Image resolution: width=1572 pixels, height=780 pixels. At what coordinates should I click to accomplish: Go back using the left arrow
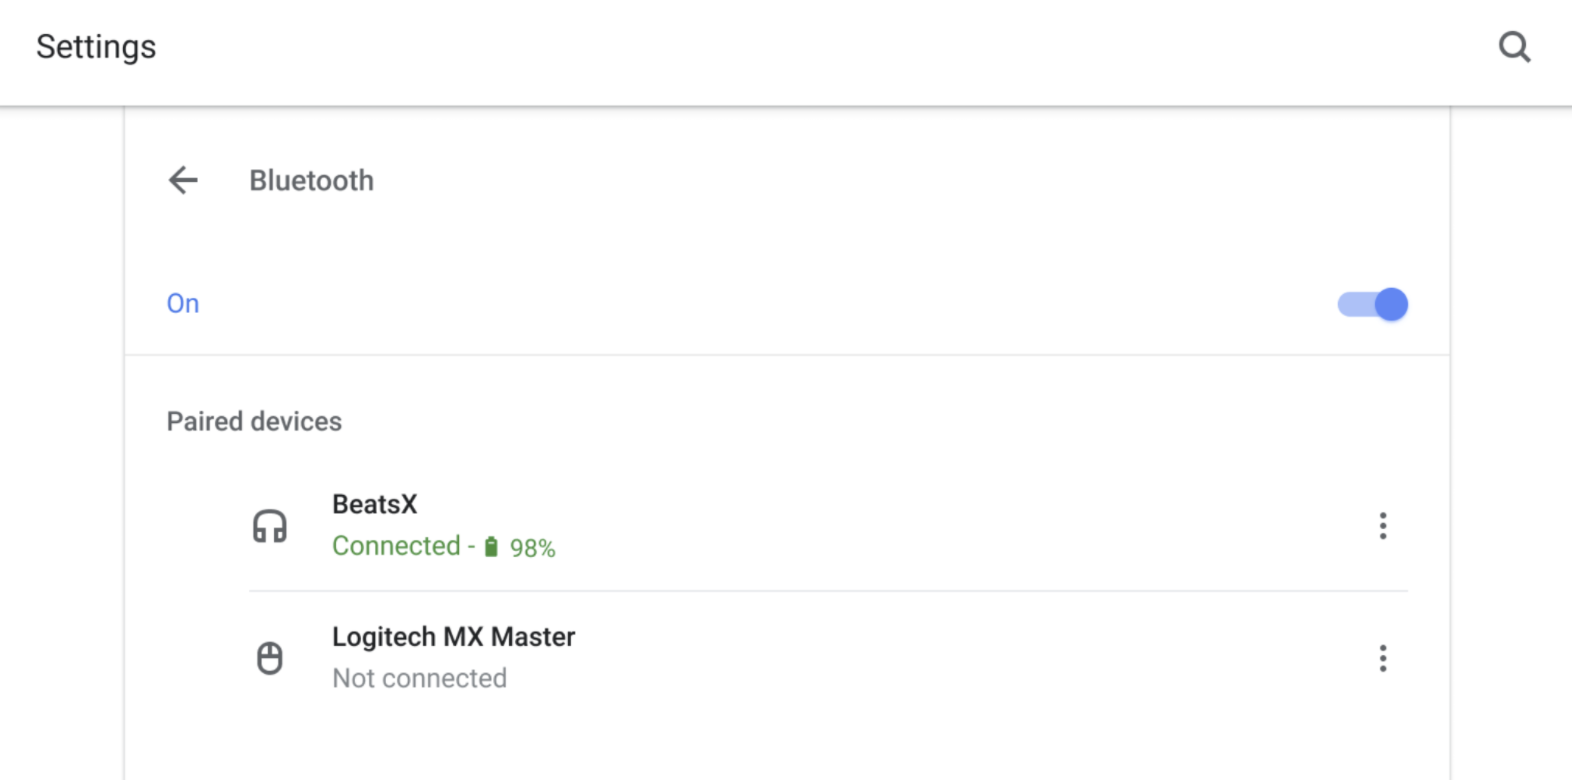tap(183, 180)
